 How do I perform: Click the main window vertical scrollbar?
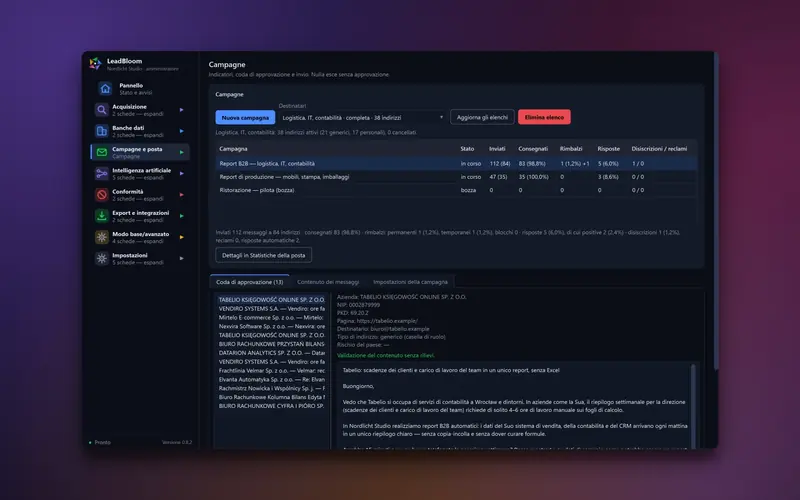[x=715, y=212]
